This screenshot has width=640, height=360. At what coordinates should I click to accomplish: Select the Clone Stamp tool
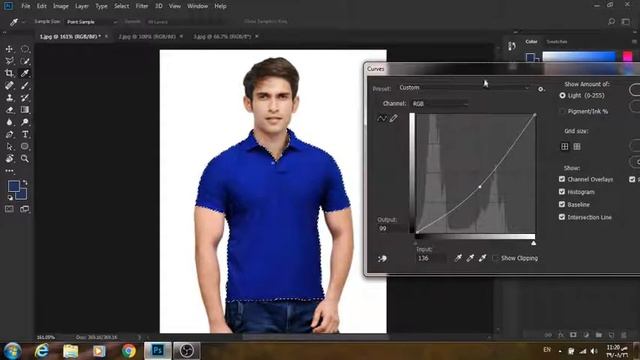(9, 98)
